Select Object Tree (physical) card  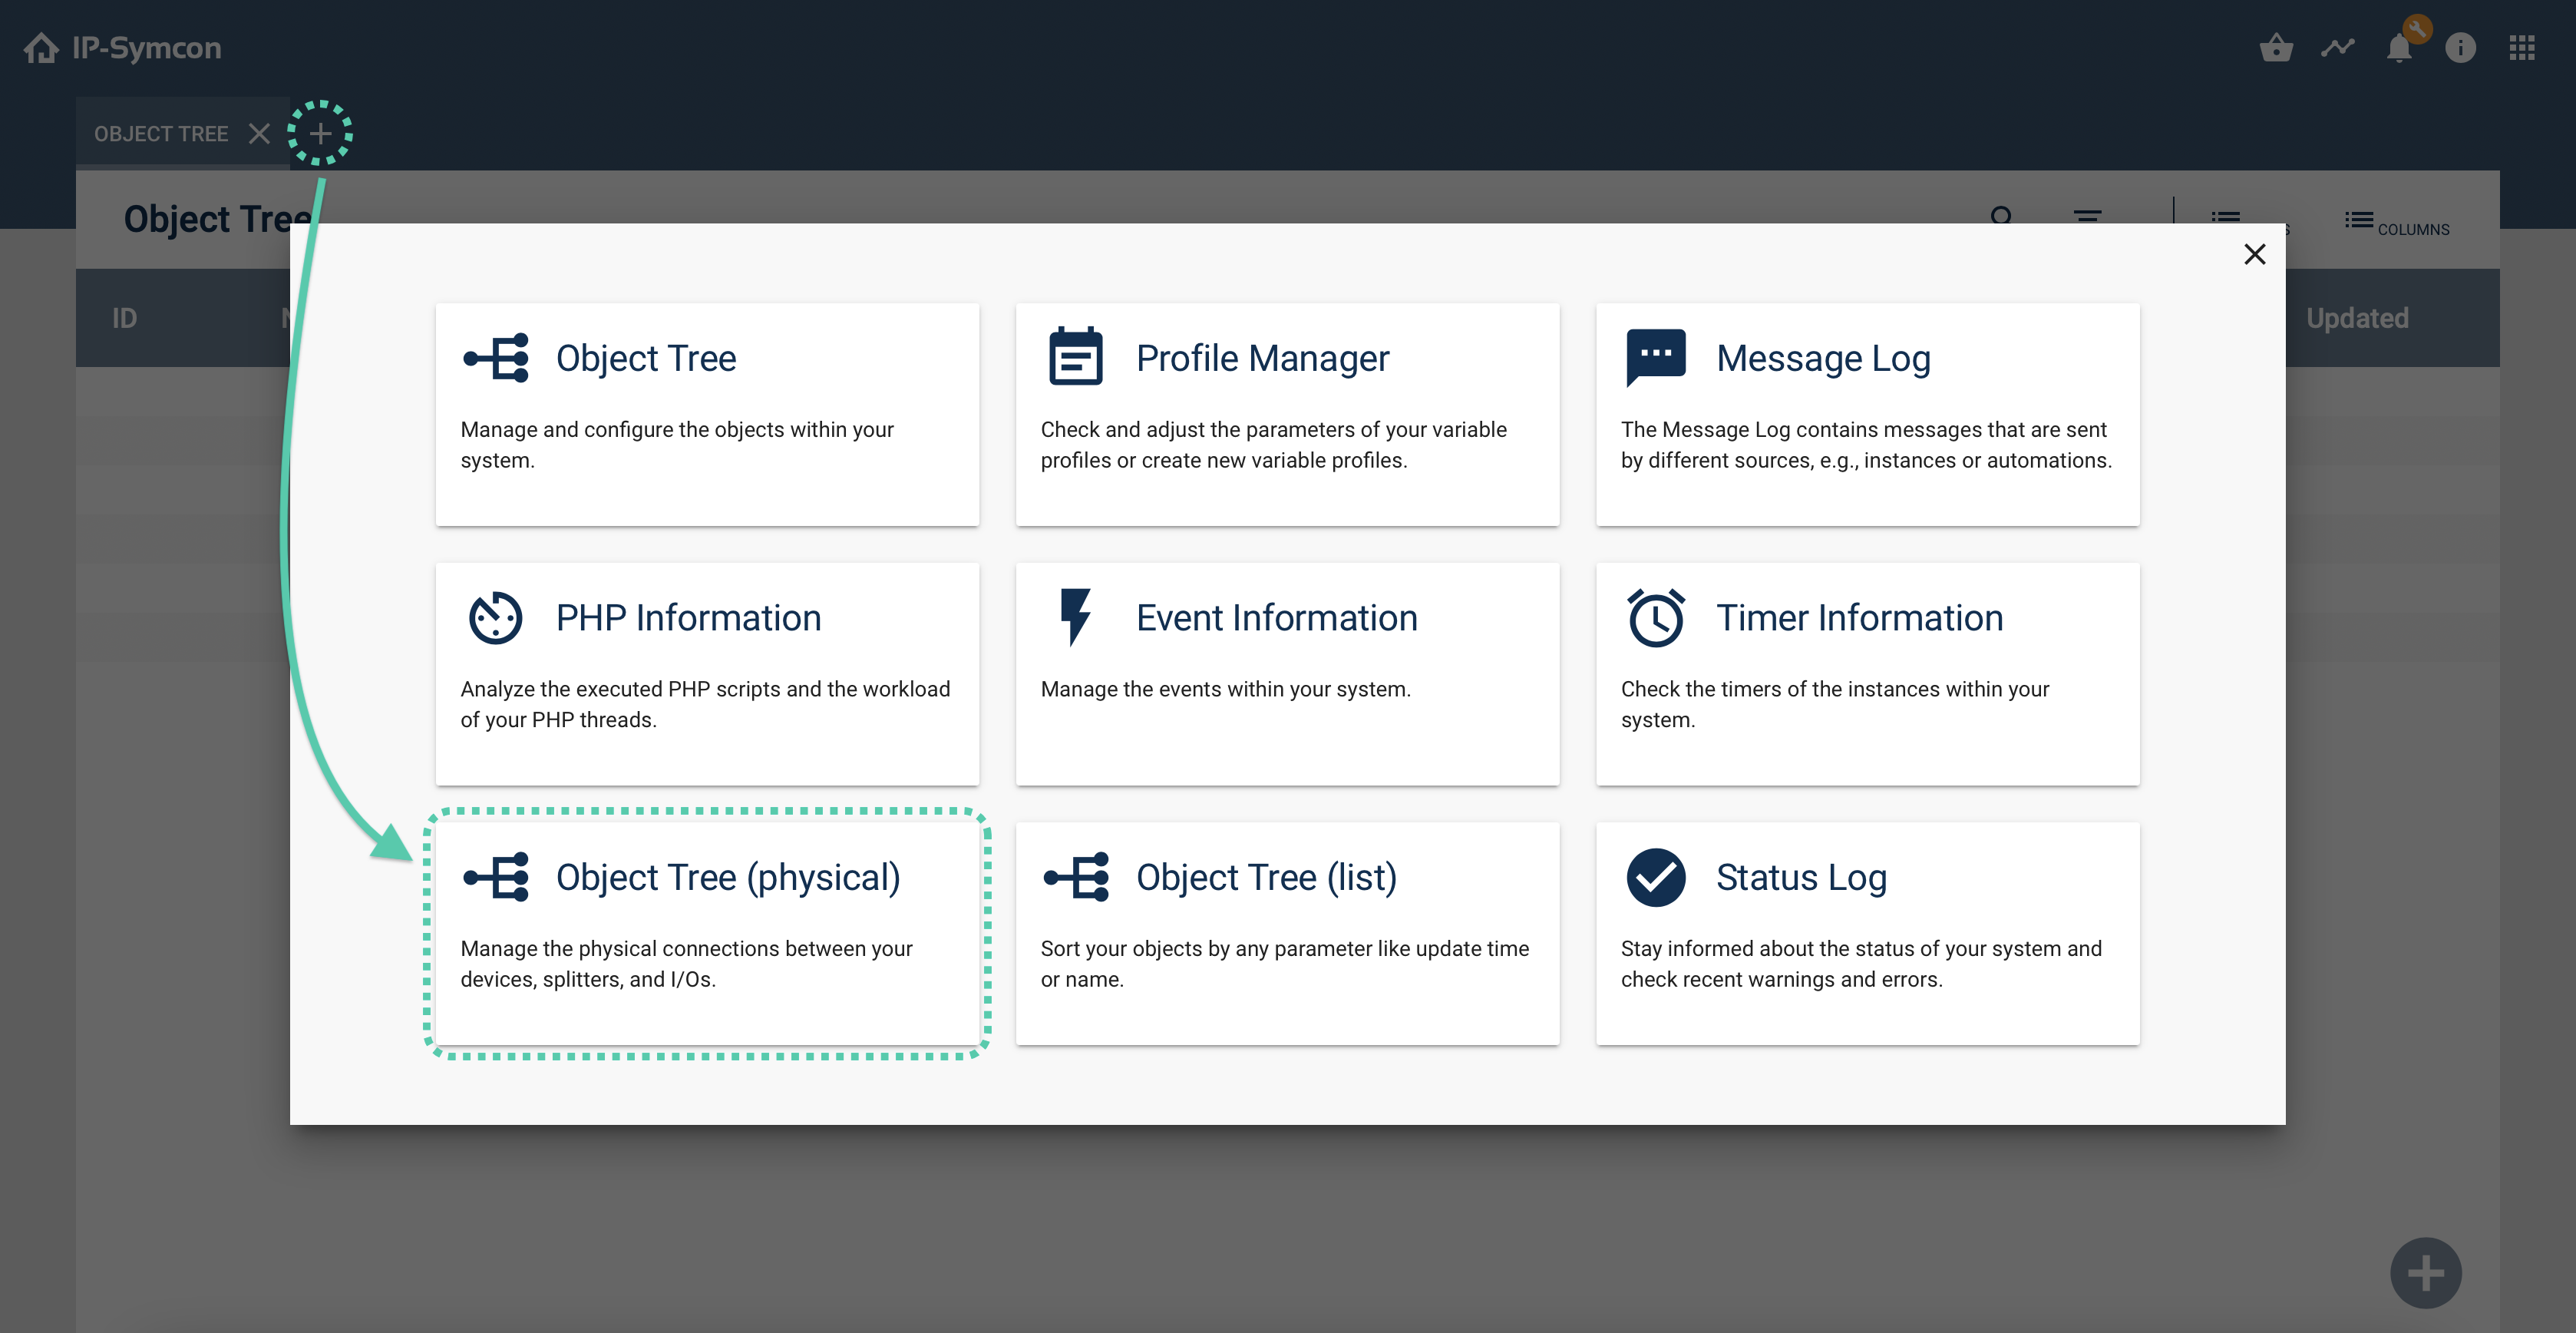coord(707,933)
